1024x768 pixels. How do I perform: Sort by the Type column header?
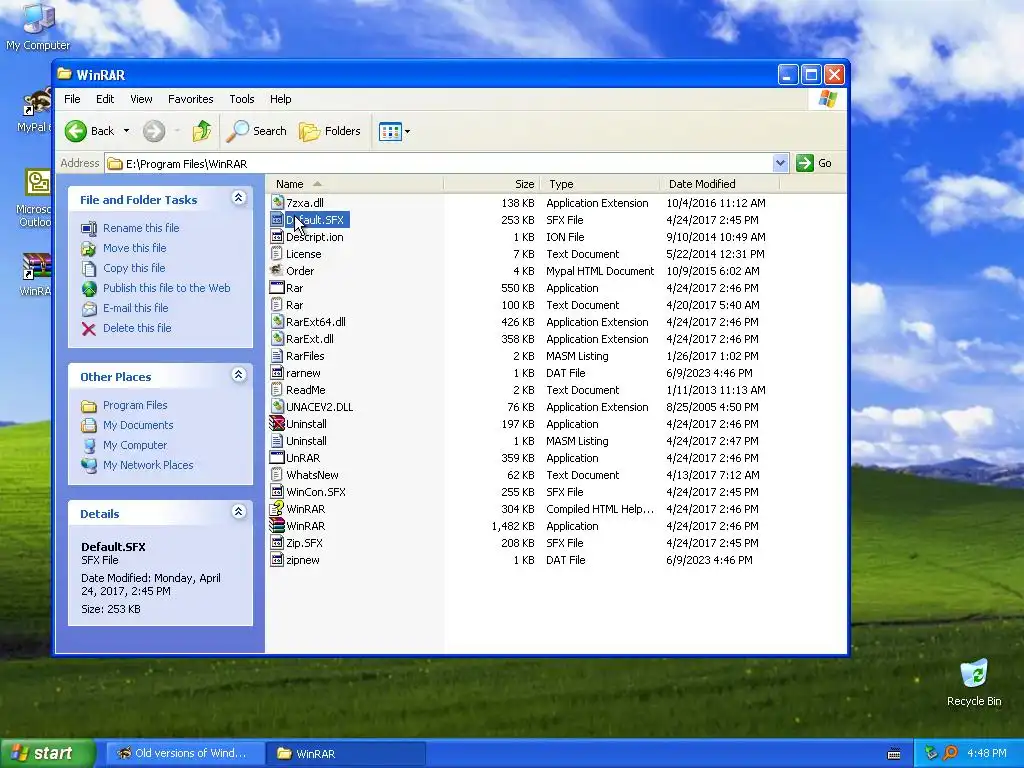pos(600,184)
